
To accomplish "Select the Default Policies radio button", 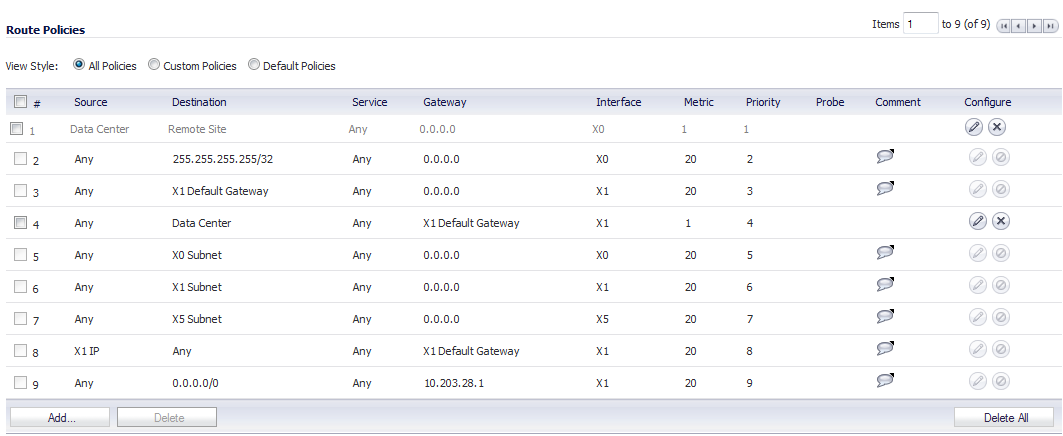I will click(x=254, y=65).
